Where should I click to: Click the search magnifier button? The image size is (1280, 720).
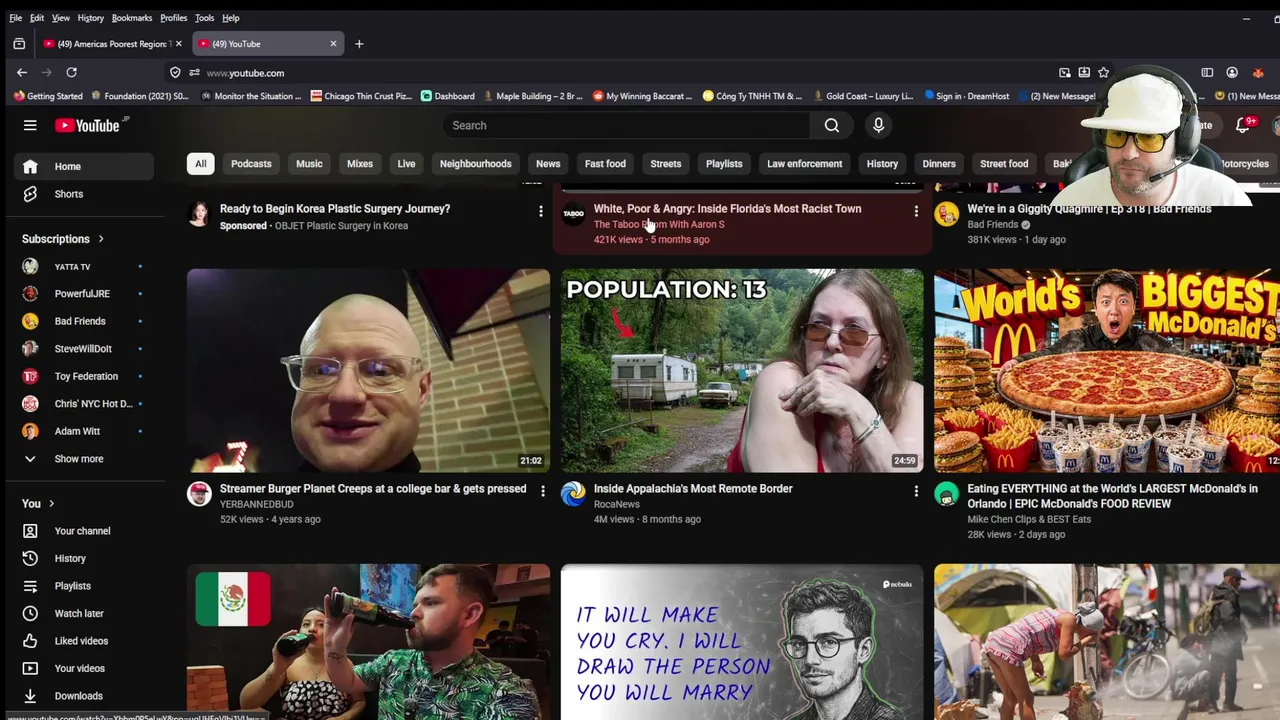coord(831,125)
